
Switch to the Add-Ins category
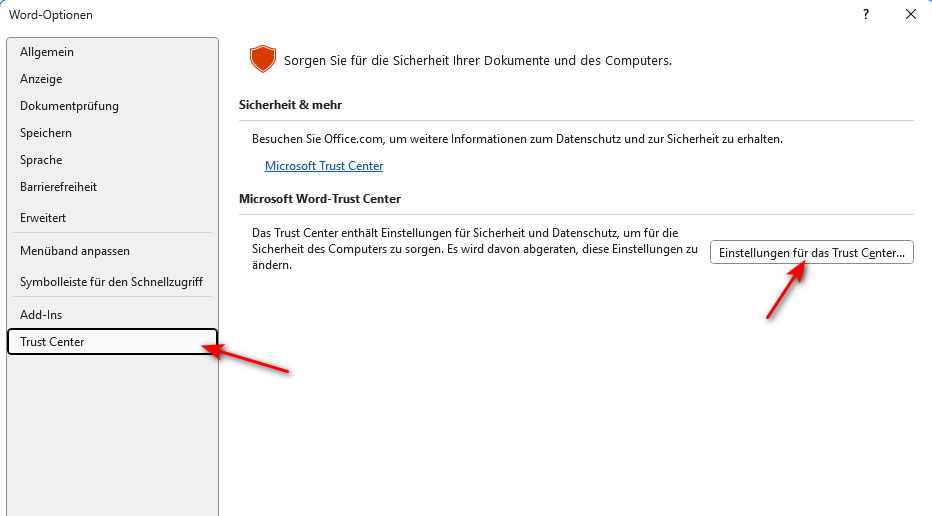(x=41, y=315)
